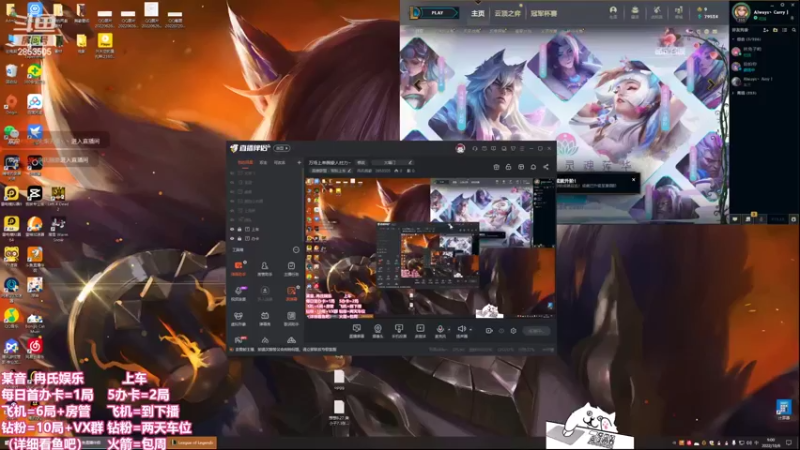Open the avatar-circle tool in the toolbox second row

pyautogui.click(x=264, y=293)
